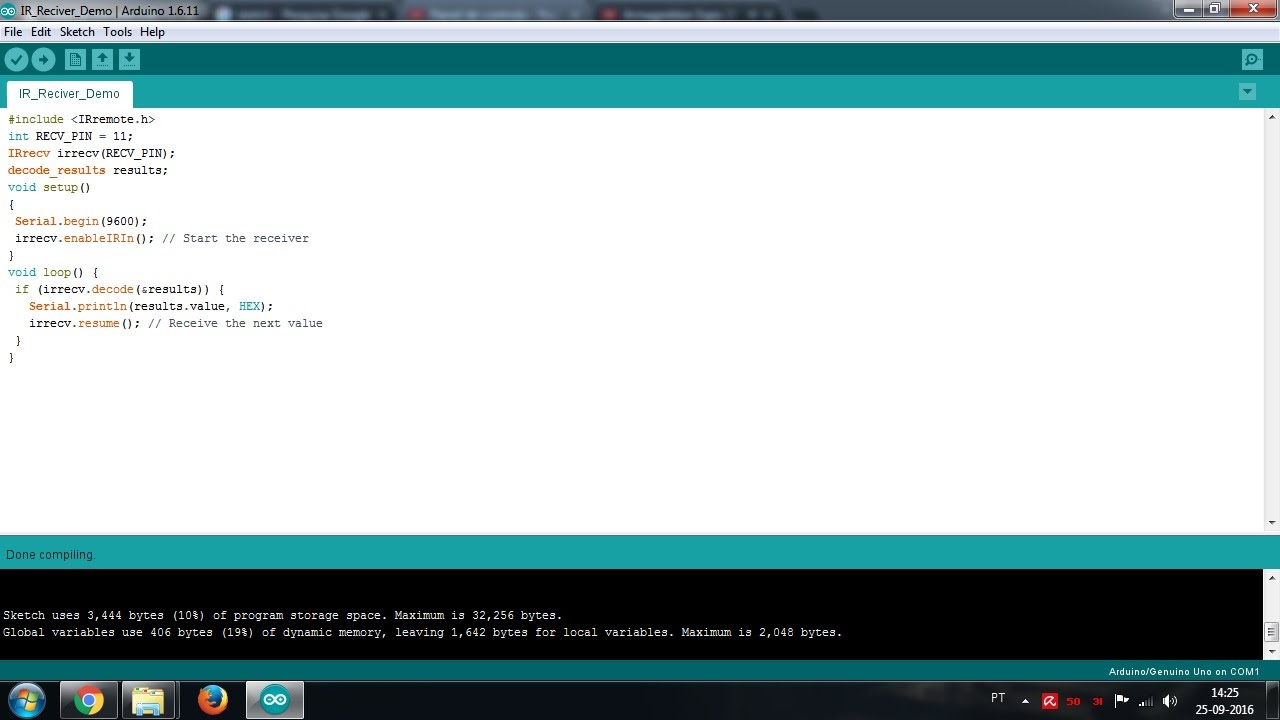Click the 'Done compiling.' status message

tap(51, 554)
